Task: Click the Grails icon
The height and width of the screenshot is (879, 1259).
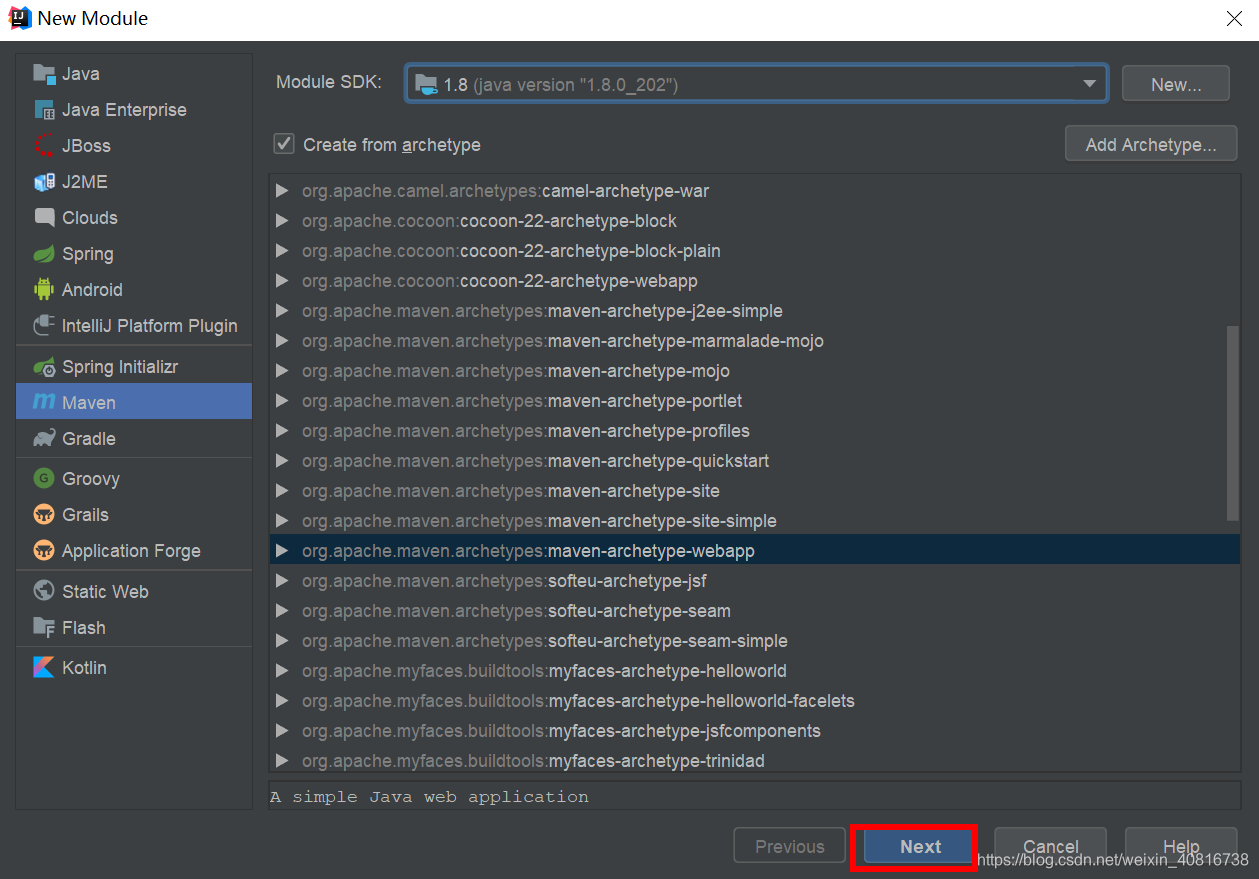Action: (x=43, y=515)
